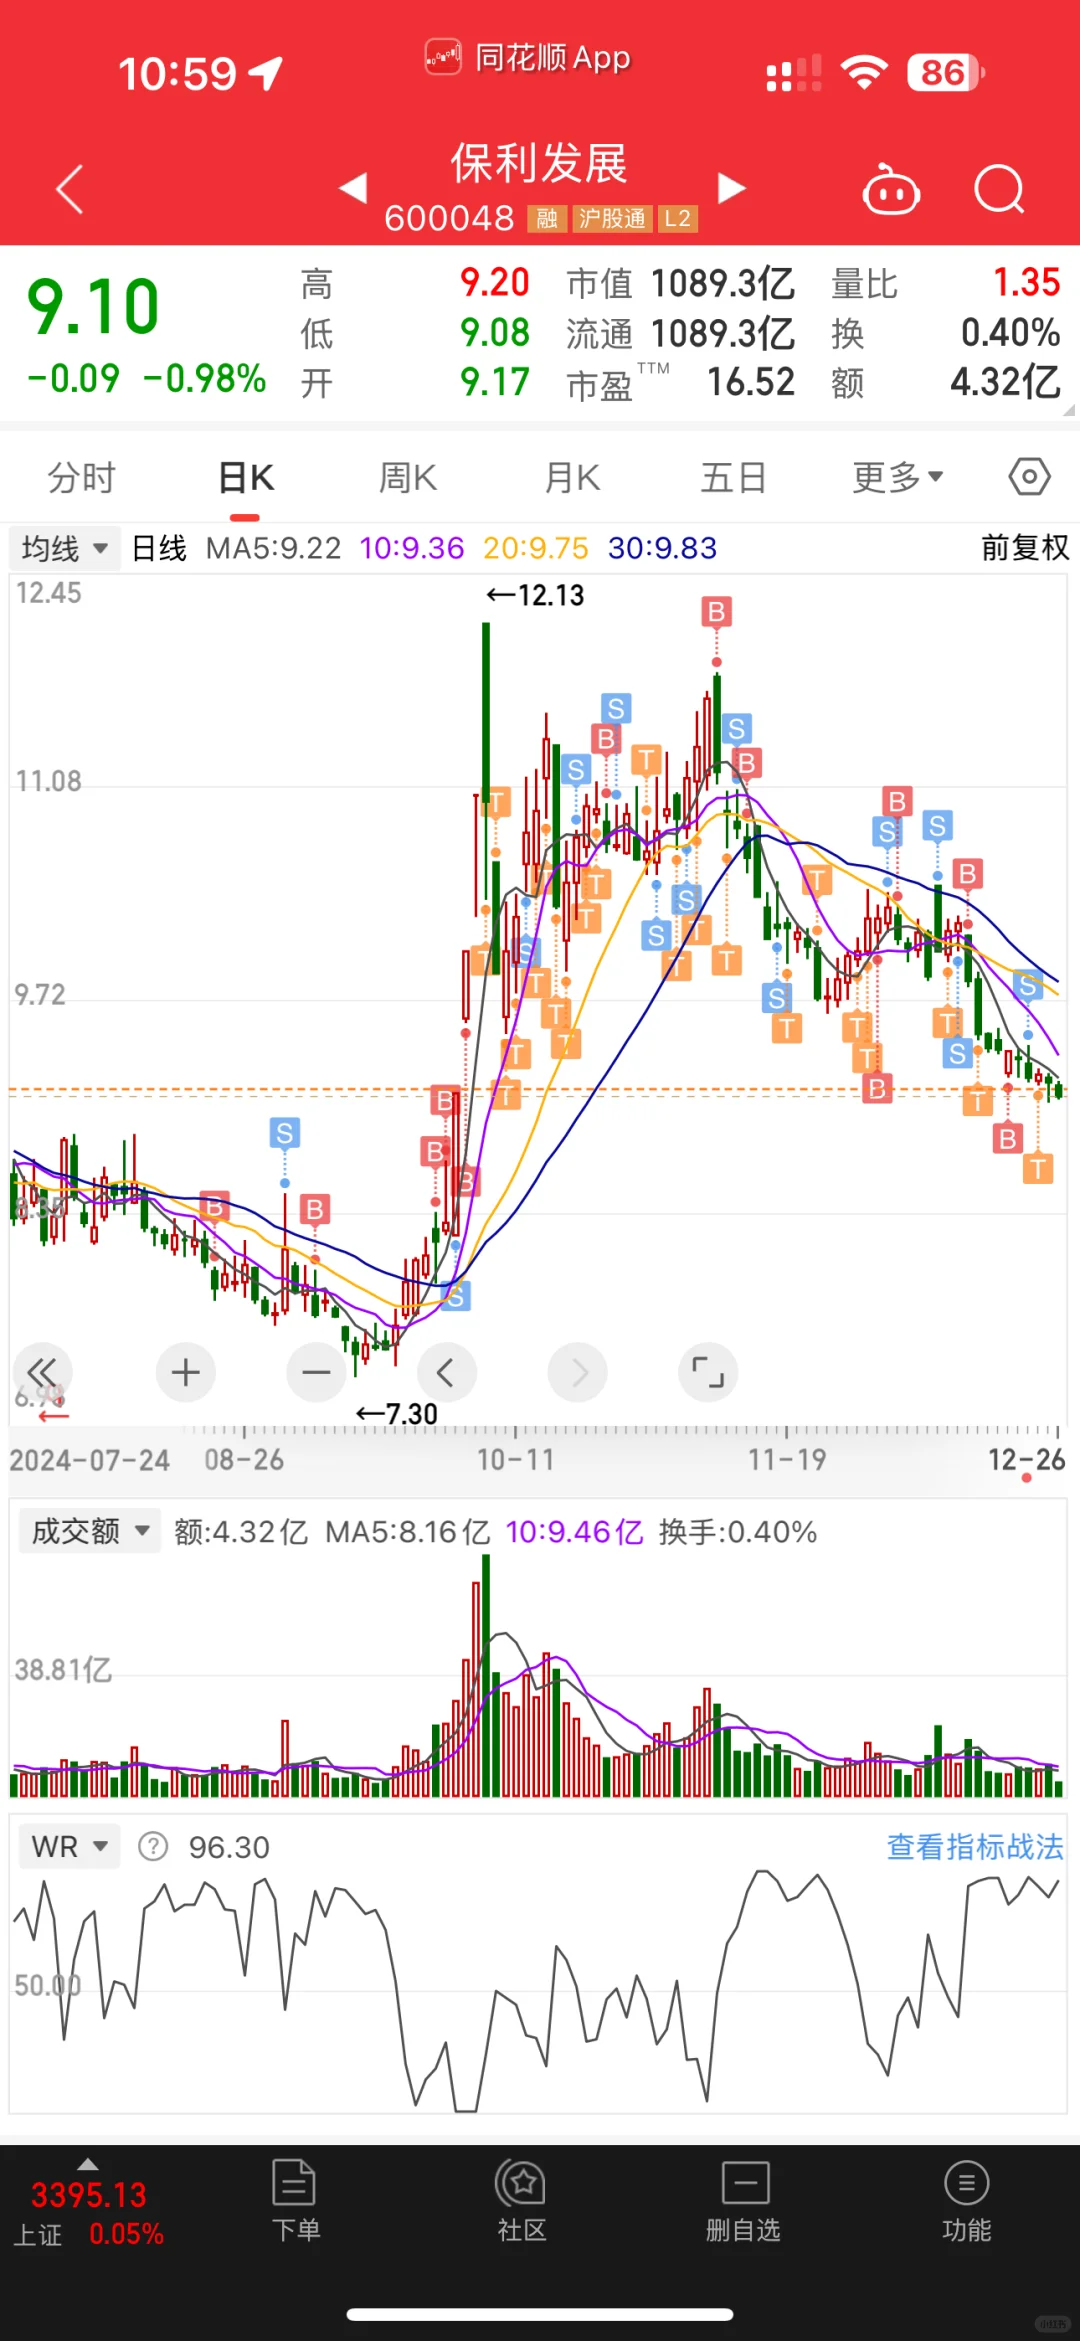The image size is (1080, 2341).
Task: Tap the 市值 1089.3亿 value
Action: click(722, 284)
